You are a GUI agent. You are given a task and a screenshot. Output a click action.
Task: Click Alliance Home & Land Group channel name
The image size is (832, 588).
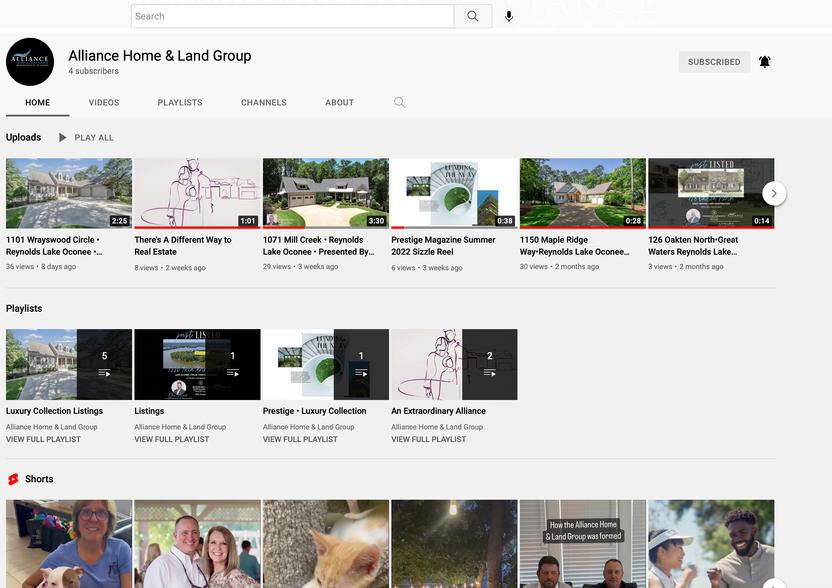pos(160,56)
